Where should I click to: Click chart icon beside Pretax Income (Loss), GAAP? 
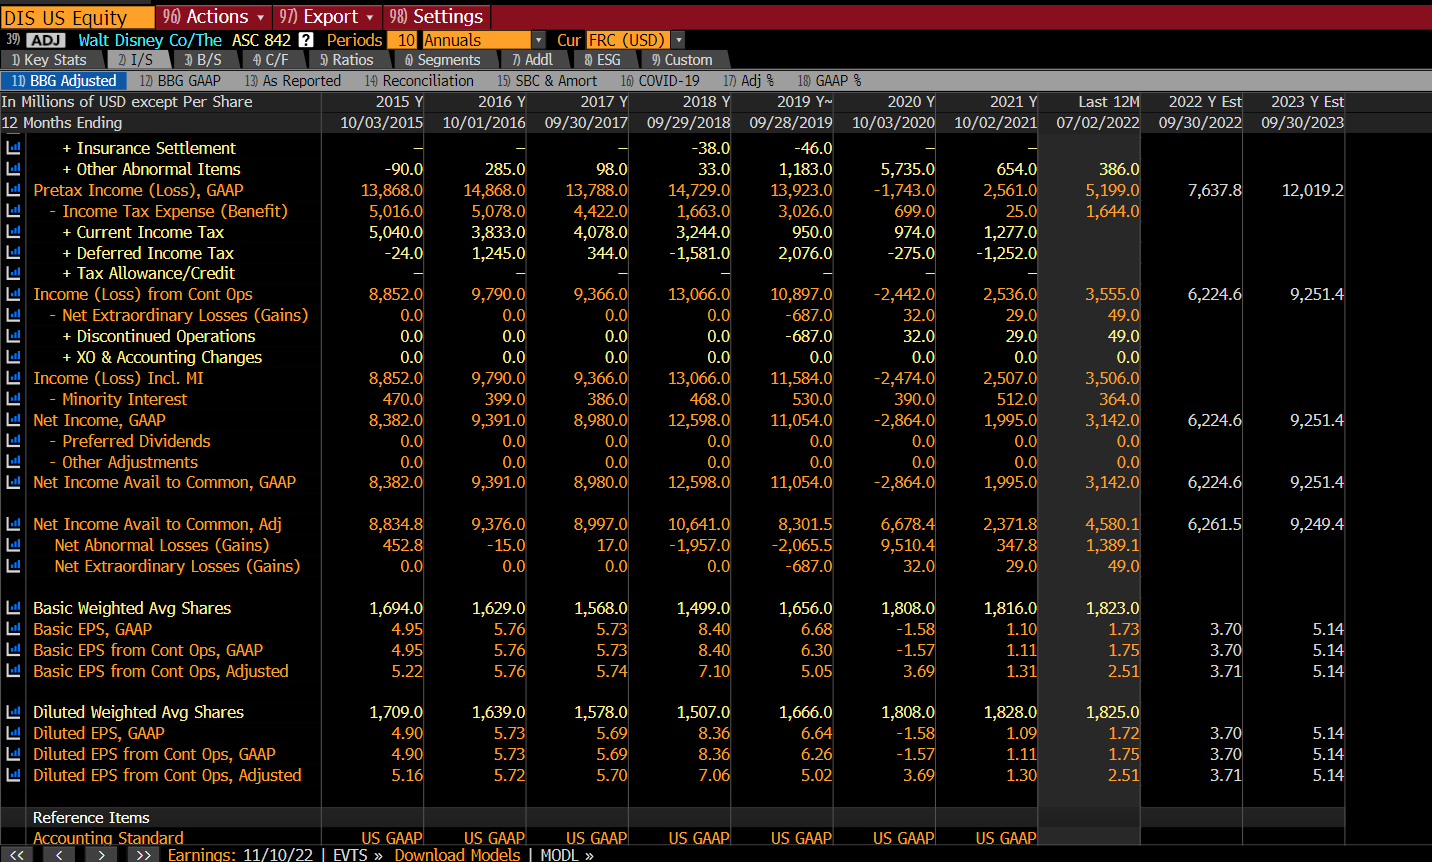click(13, 190)
